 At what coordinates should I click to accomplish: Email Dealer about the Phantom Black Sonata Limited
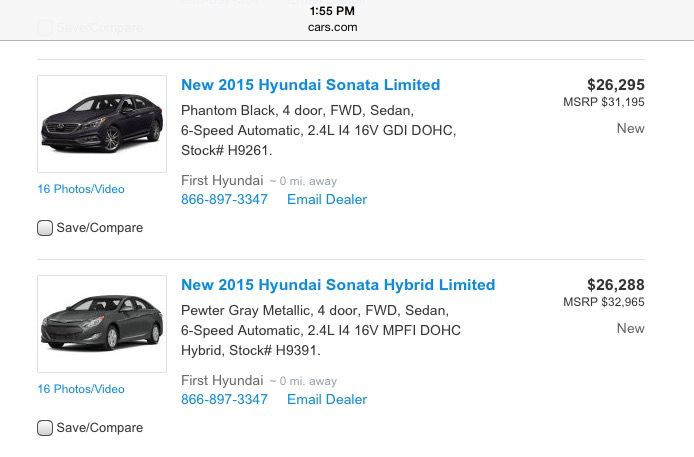point(327,199)
